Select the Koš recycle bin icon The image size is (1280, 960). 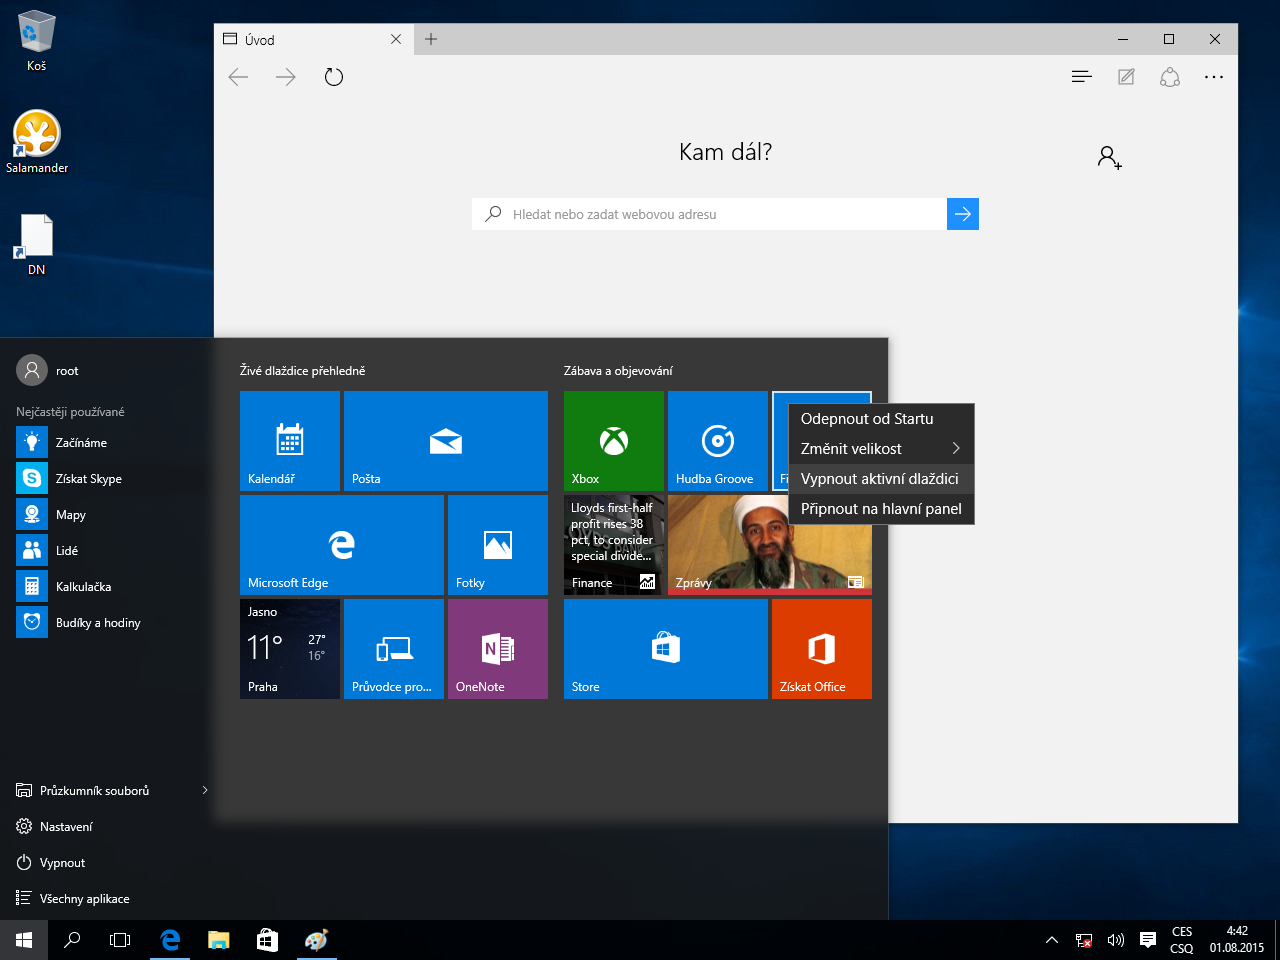click(x=36, y=42)
